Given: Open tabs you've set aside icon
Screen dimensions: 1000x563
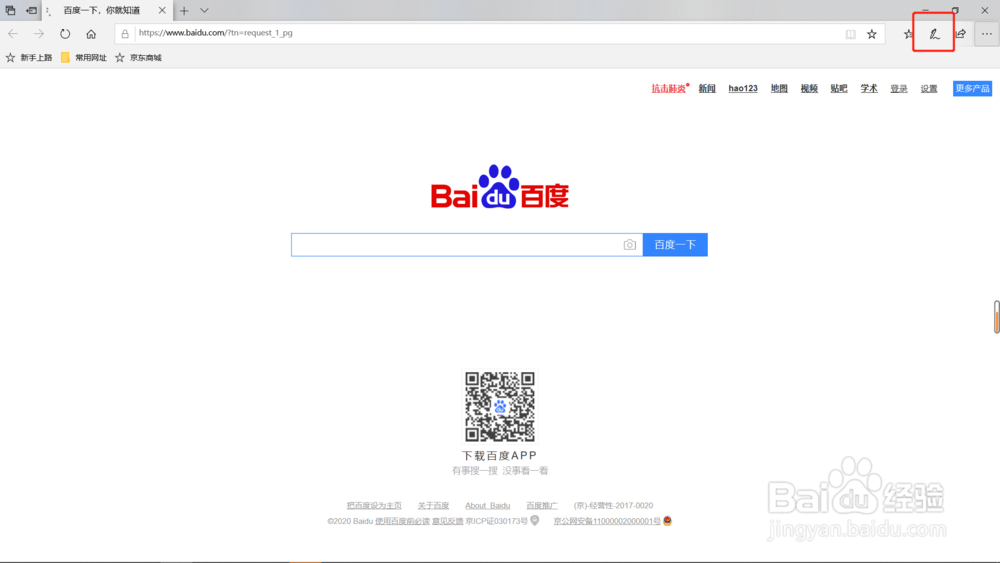Looking at the screenshot, I should click(10, 10).
